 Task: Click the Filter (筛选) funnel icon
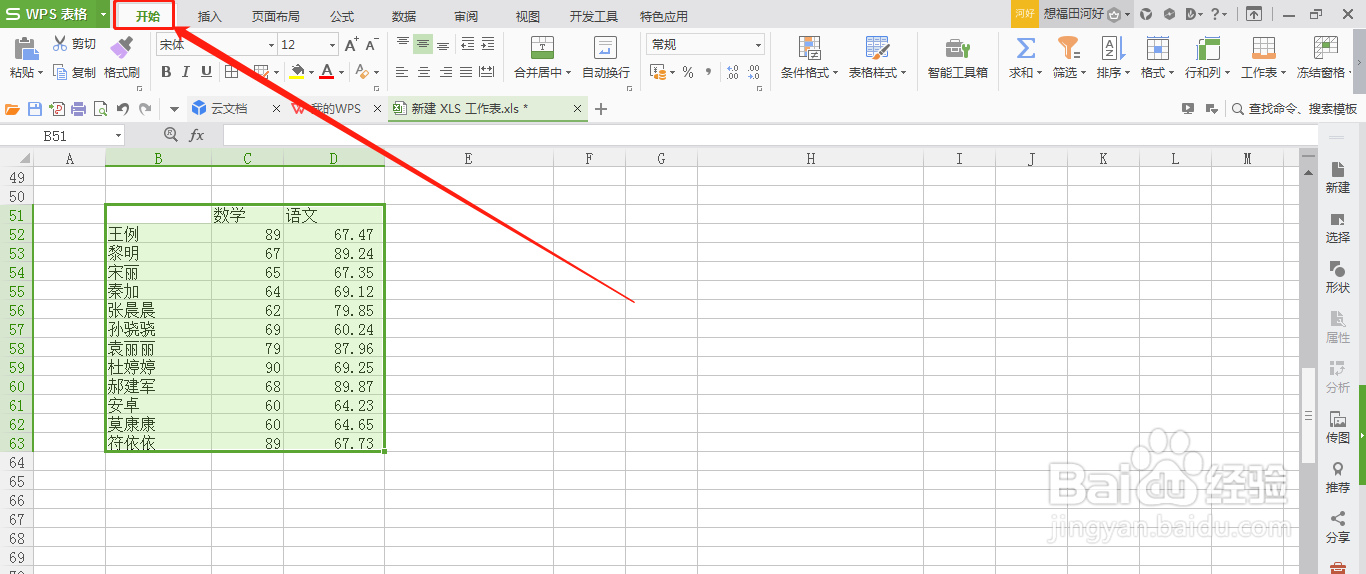pos(1068,48)
